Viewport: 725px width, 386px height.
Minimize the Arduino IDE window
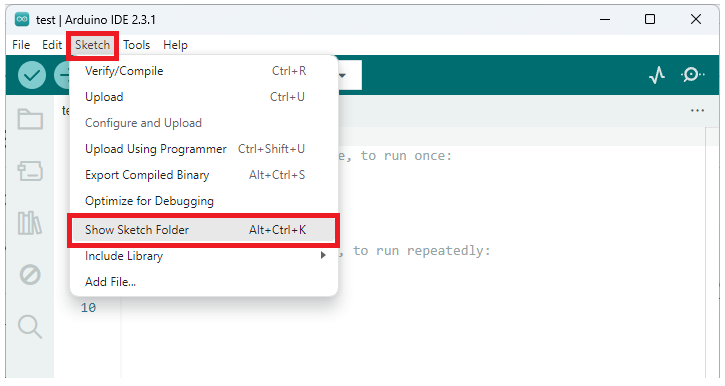[605, 19]
